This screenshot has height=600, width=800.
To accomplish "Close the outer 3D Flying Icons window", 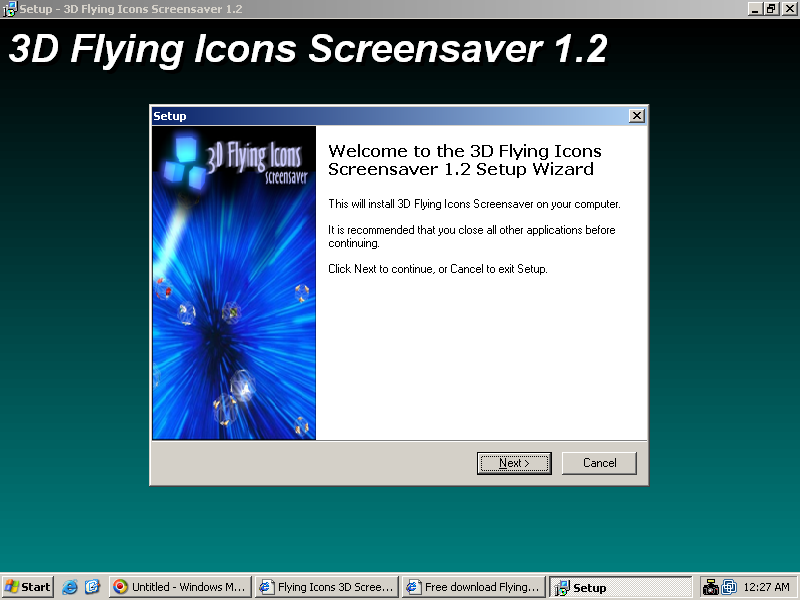I will pyautogui.click(x=789, y=9).
